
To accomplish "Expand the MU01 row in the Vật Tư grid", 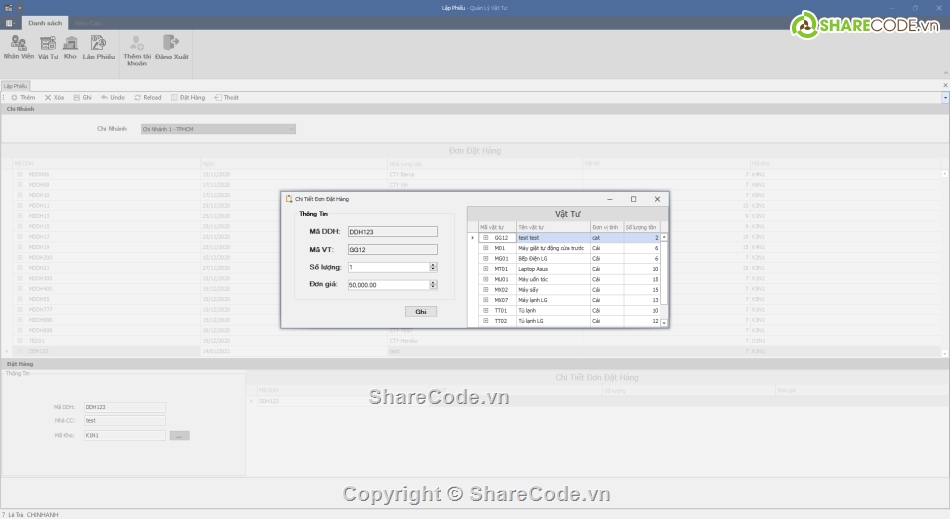I will coord(485,280).
